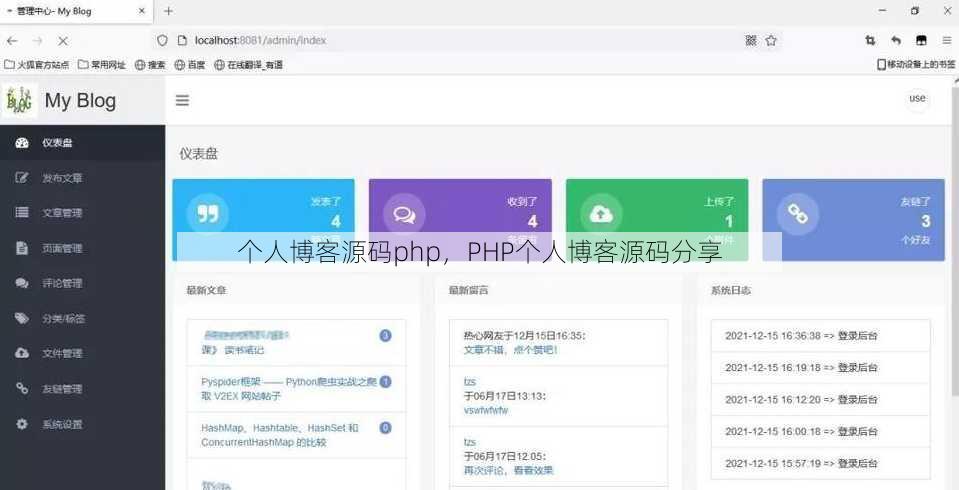This screenshot has height=490, width=959.
Task: Open the use user avatar menu
Action: (917, 98)
